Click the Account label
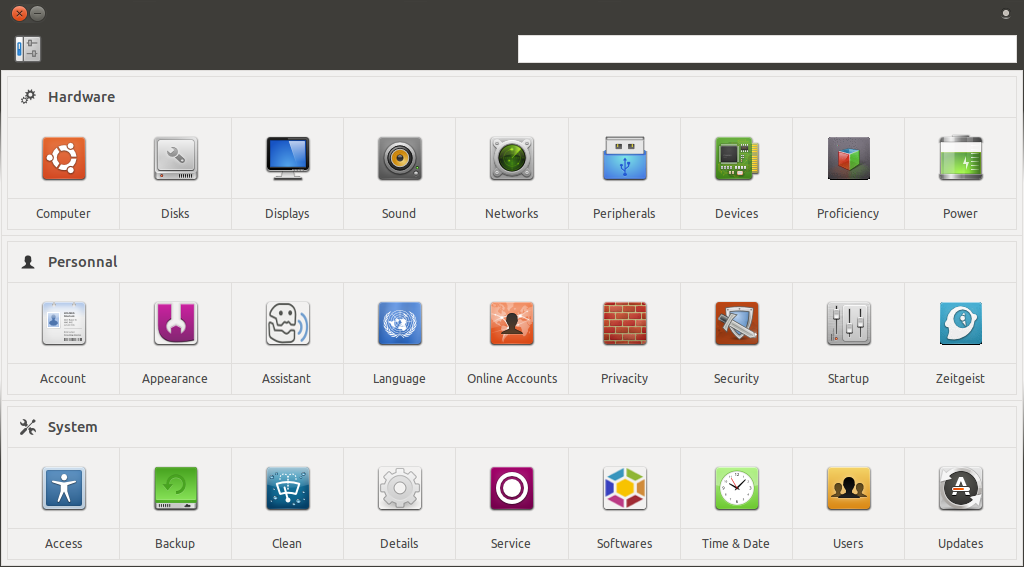 (63, 379)
